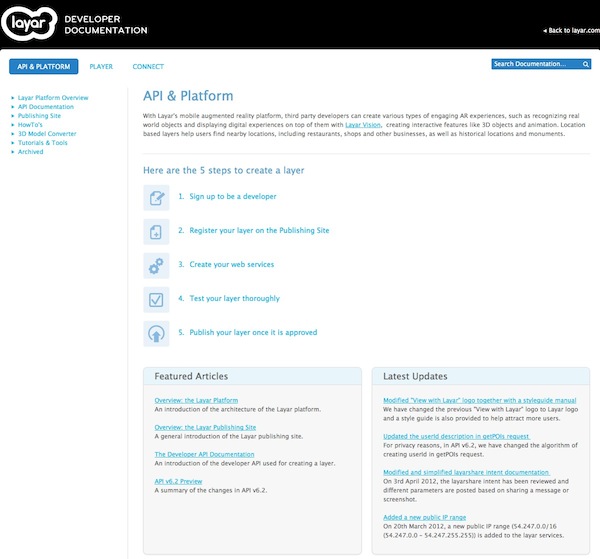Screen dimensions: 600x559
Task: Open Modified and simplified layarshare intent update
Action: [466, 472]
